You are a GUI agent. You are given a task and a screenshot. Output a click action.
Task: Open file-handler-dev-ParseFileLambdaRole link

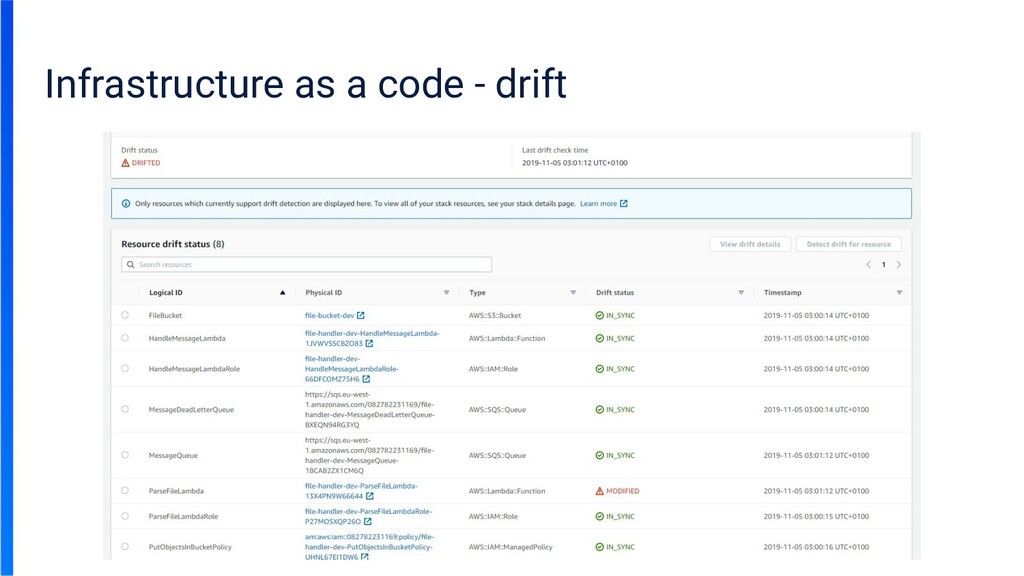pos(368,516)
